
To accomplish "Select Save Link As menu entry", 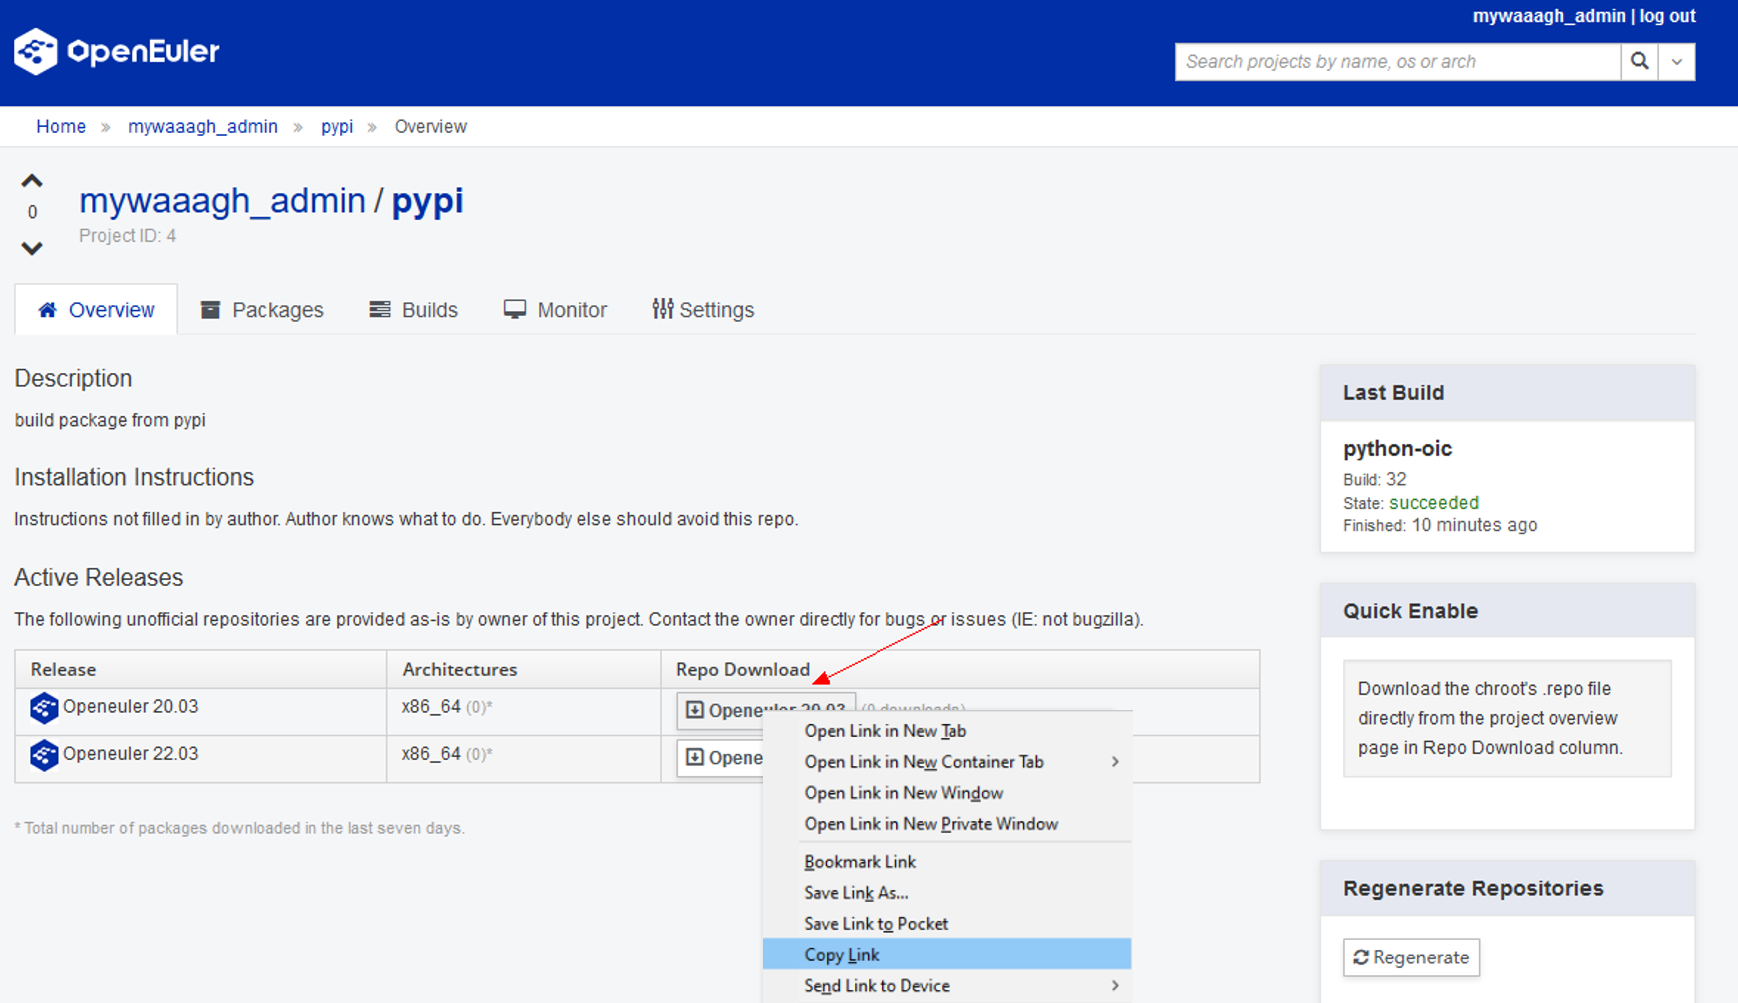I will pos(856,893).
